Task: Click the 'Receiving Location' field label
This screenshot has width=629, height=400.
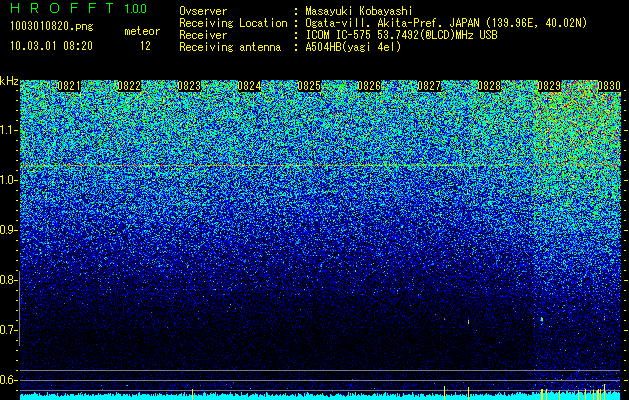Action: click(233, 23)
